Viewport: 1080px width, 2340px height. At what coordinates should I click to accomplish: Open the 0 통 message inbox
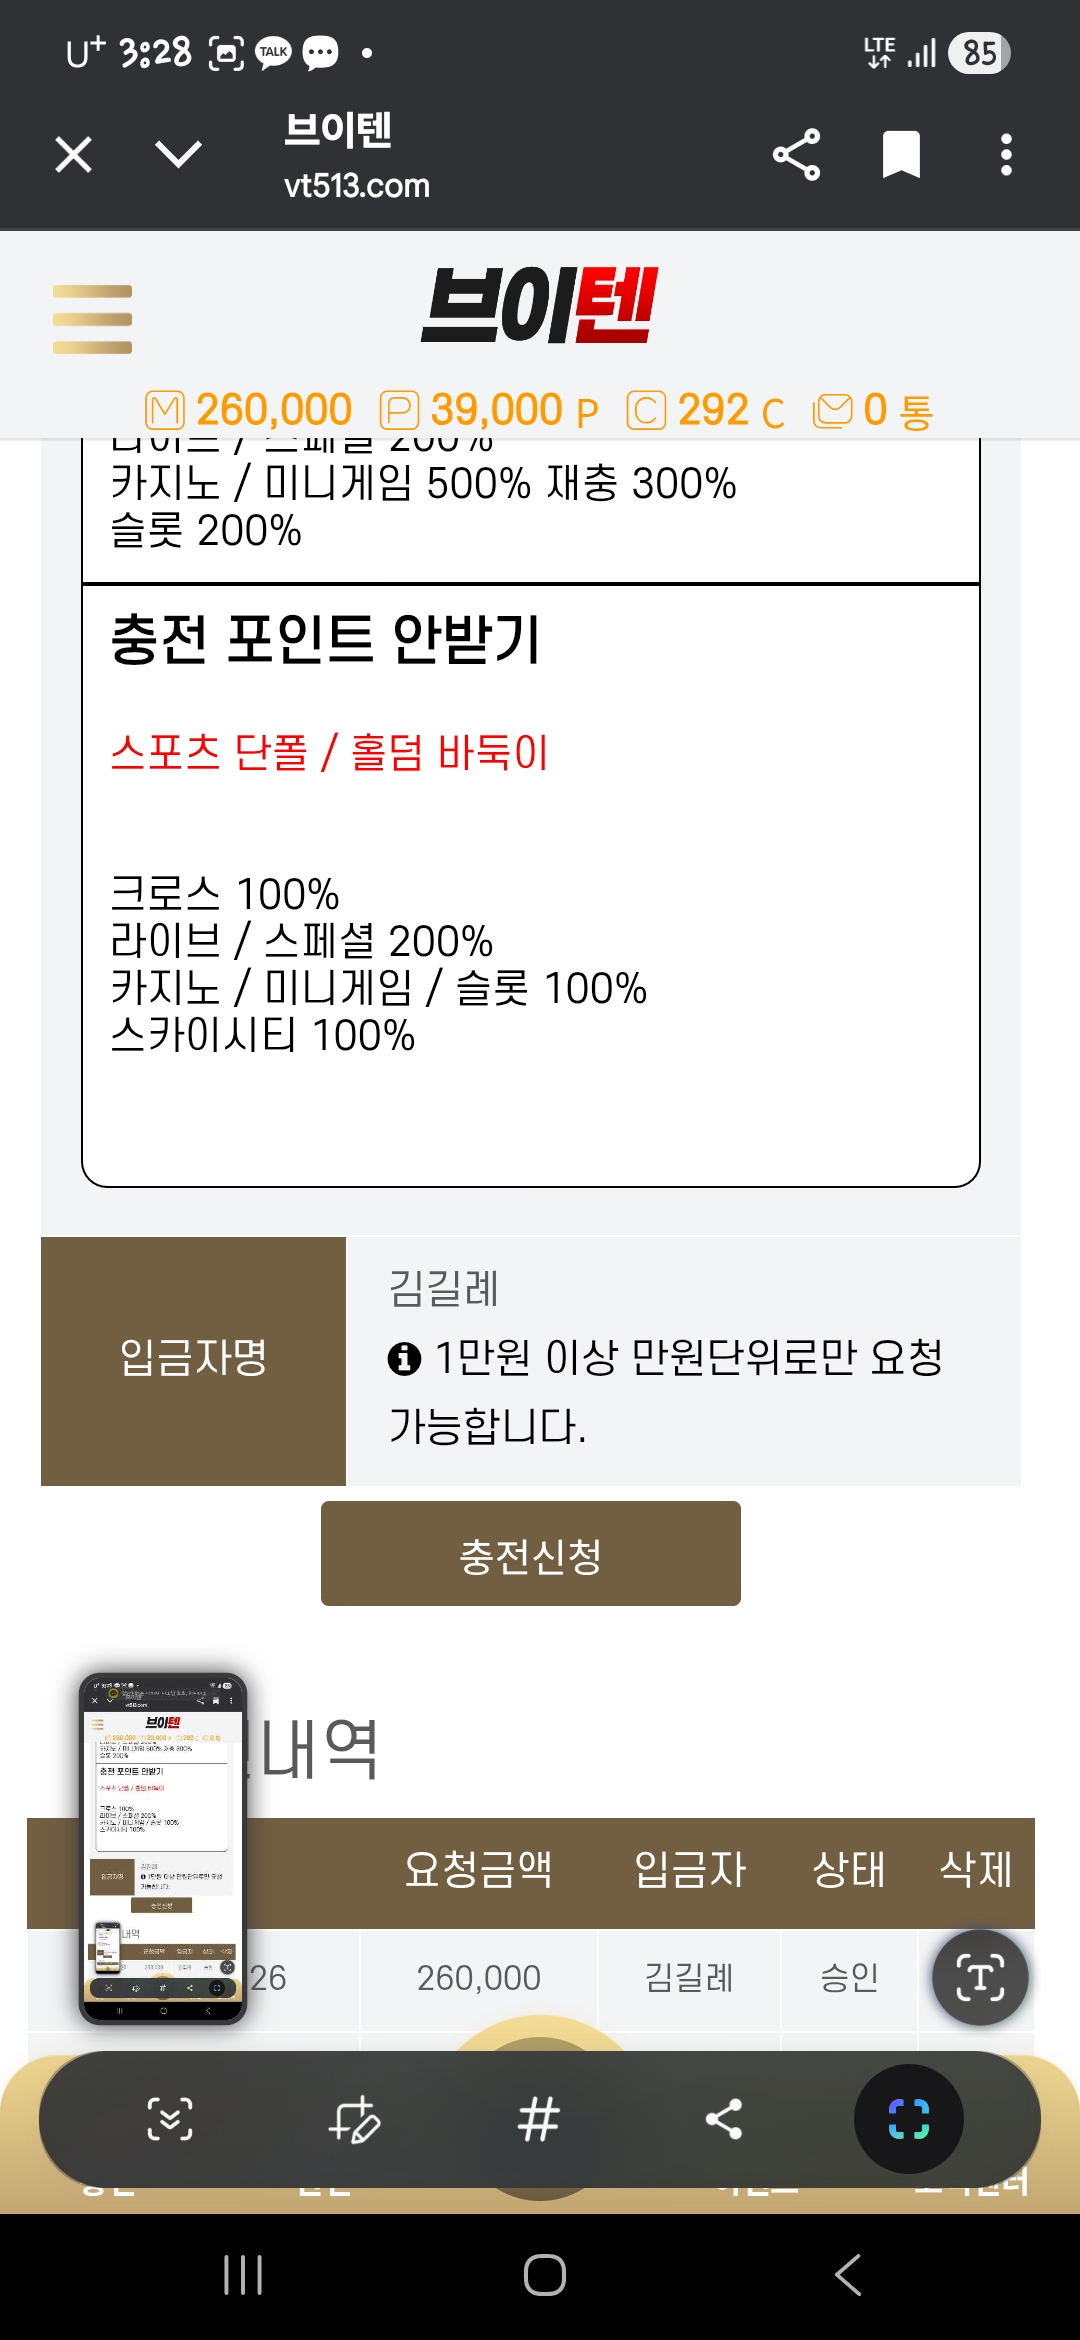[873, 410]
